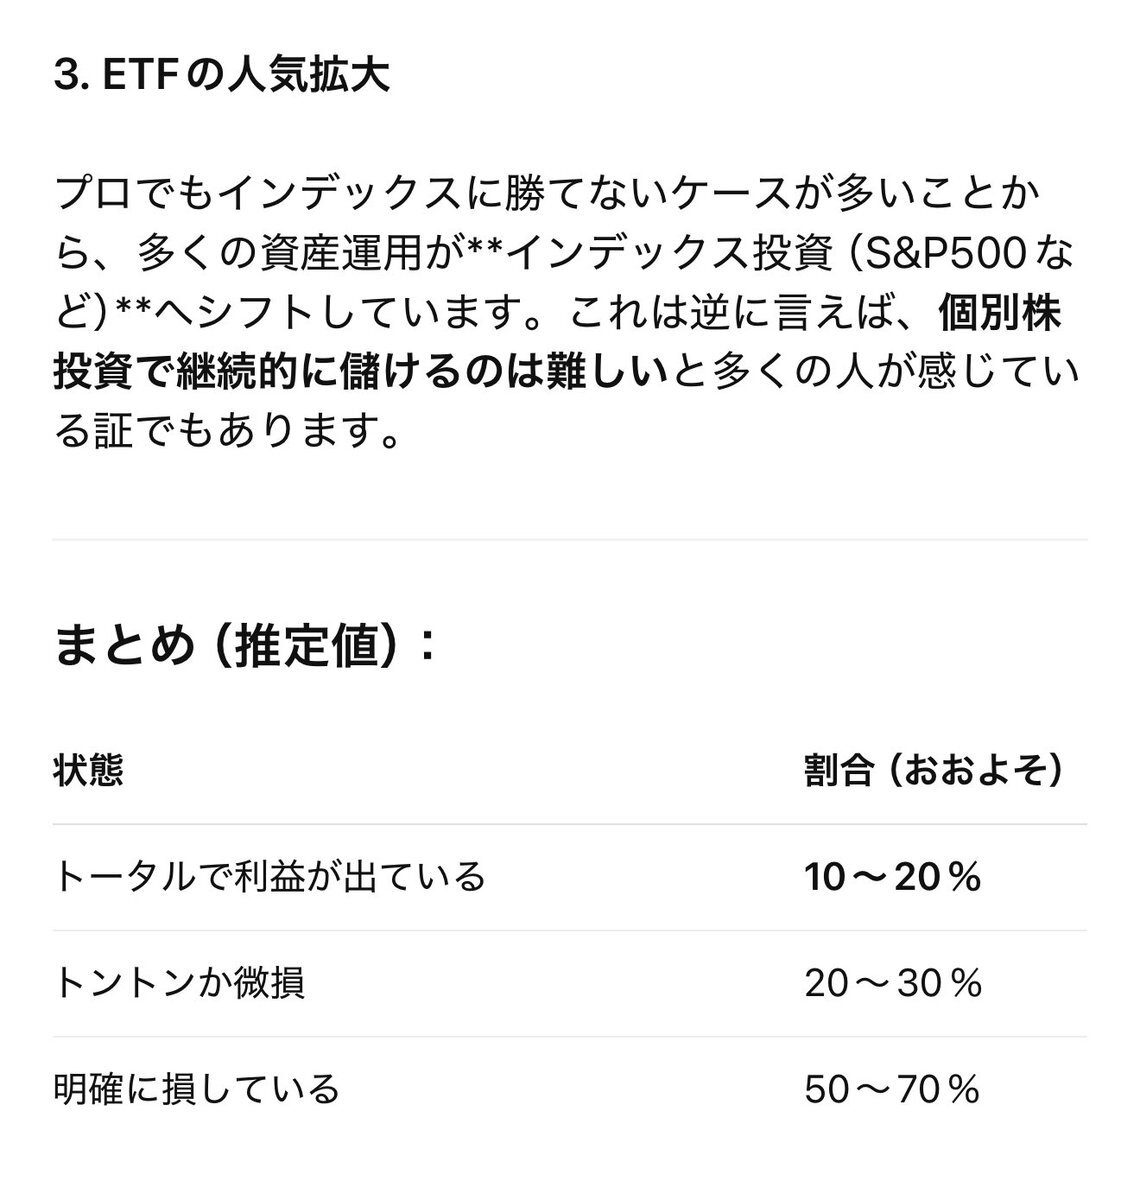Select the '割合 (おおよそ)' column header
Image resolution: width=1140 pixels, height=1200 pixels.
tap(933, 770)
